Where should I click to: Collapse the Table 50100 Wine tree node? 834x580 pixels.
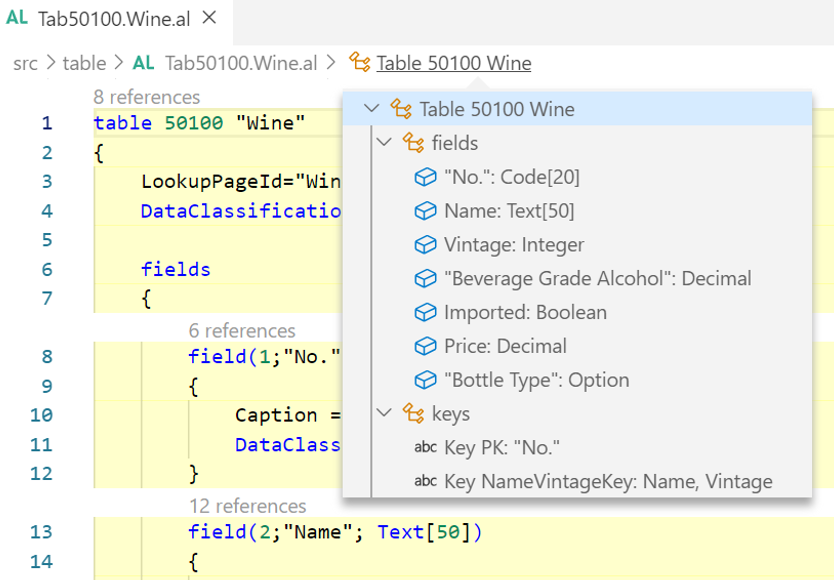372,109
